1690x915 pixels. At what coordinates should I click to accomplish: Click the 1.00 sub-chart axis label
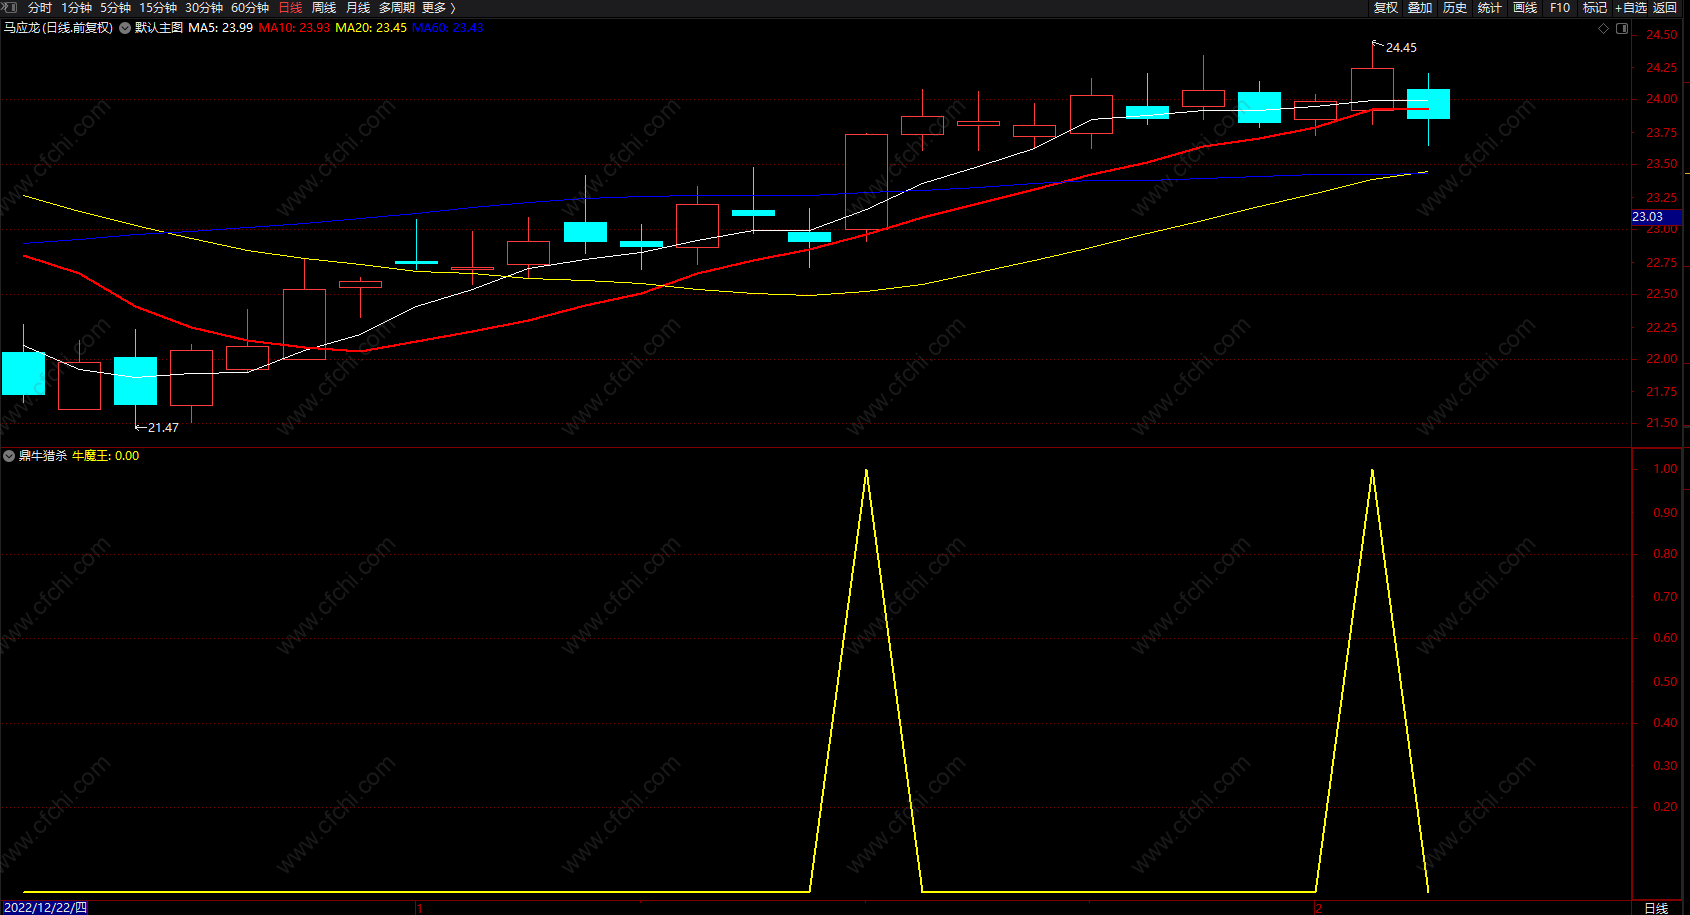[1666, 469]
